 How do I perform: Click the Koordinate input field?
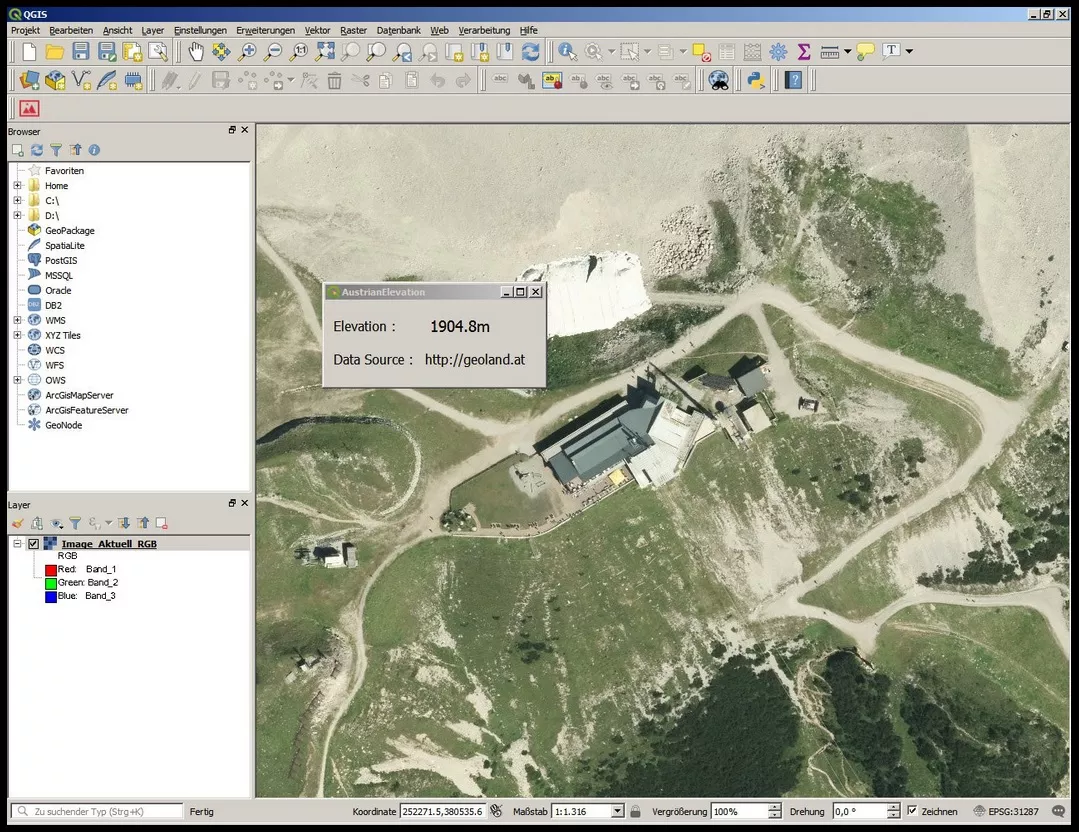[x=442, y=811]
